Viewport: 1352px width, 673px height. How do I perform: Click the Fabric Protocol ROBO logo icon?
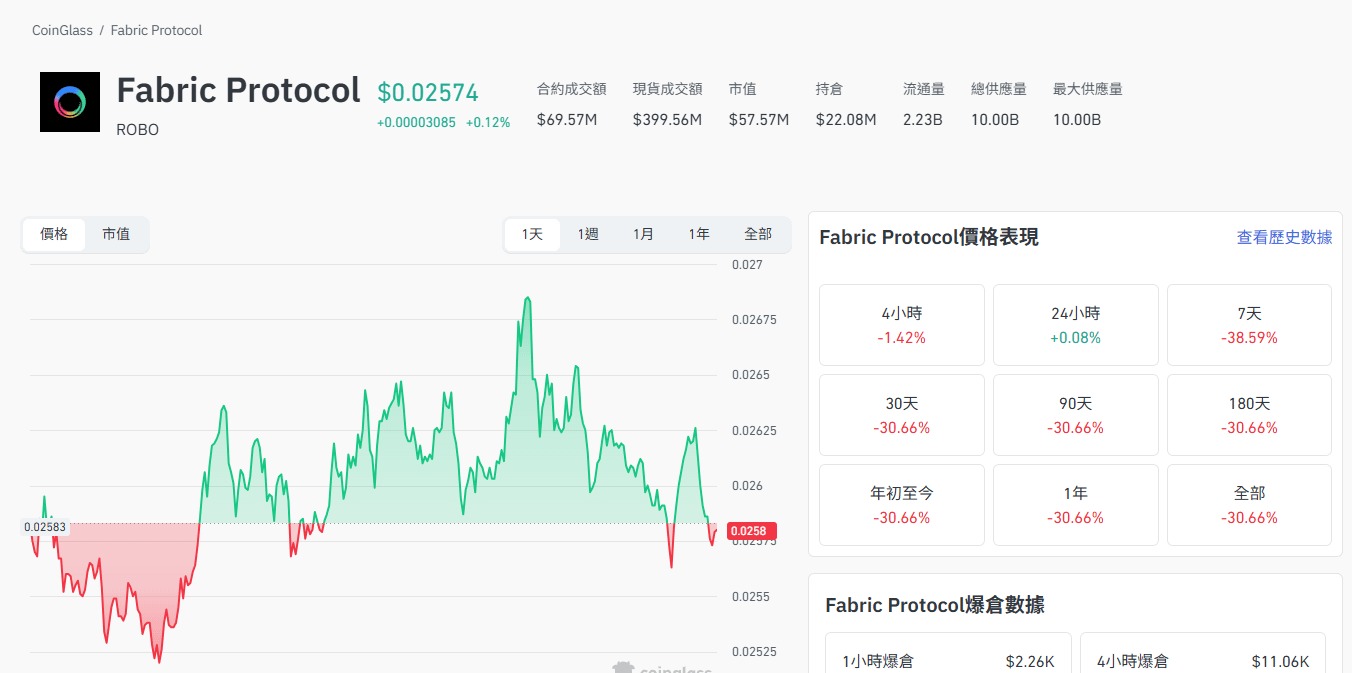pyautogui.click(x=70, y=102)
